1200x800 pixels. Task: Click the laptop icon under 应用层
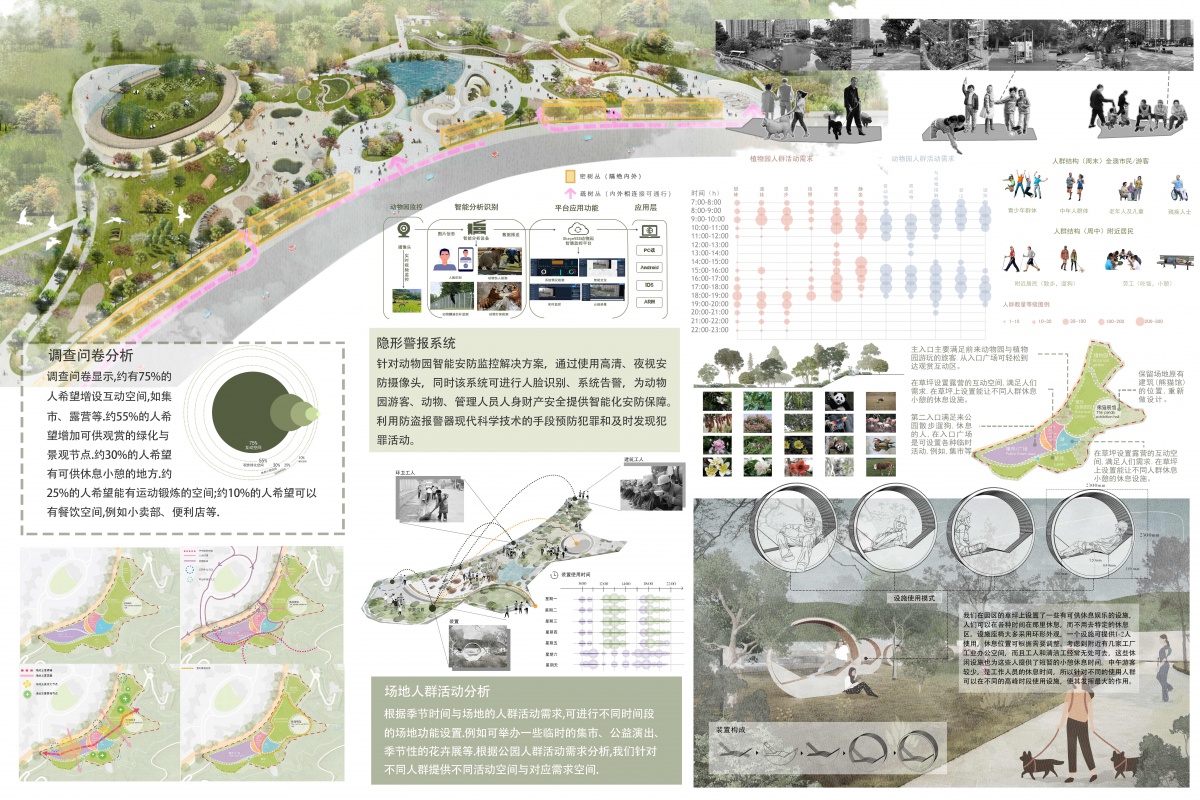649,231
